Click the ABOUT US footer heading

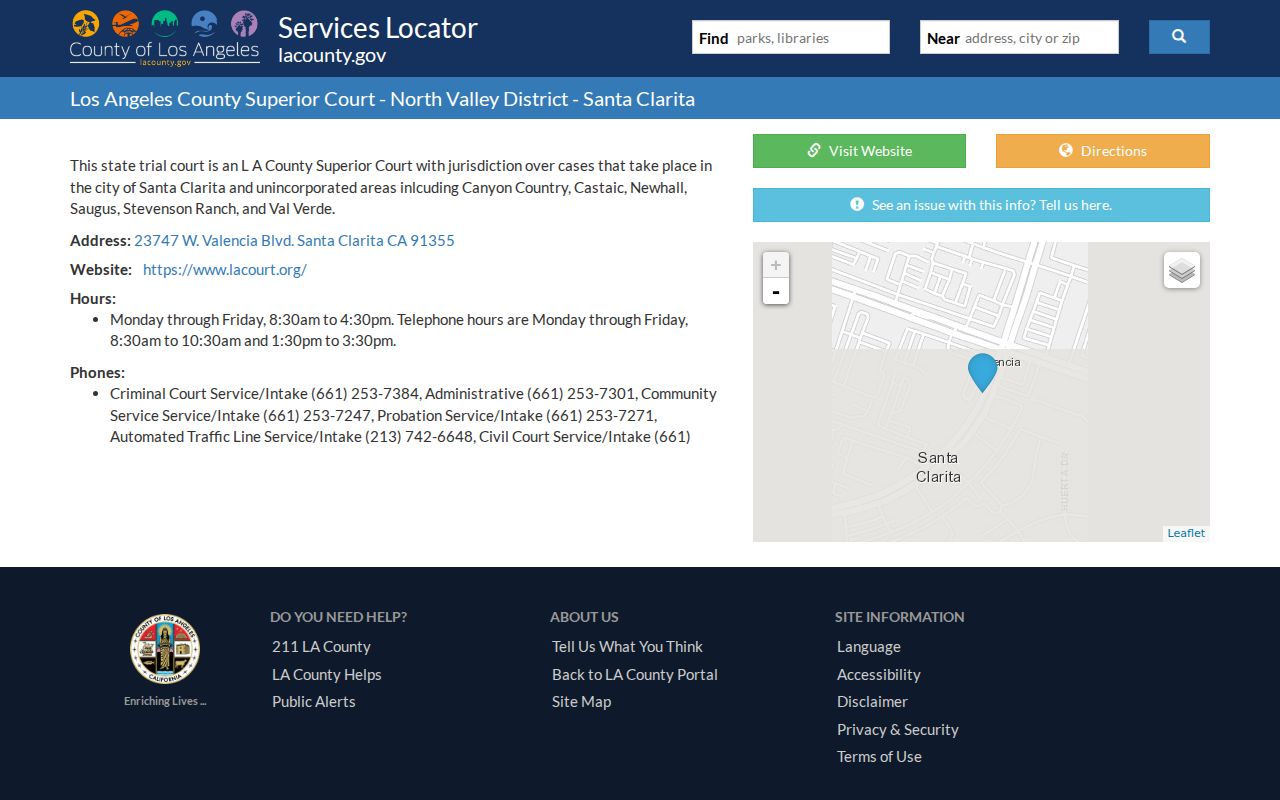tap(584, 617)
